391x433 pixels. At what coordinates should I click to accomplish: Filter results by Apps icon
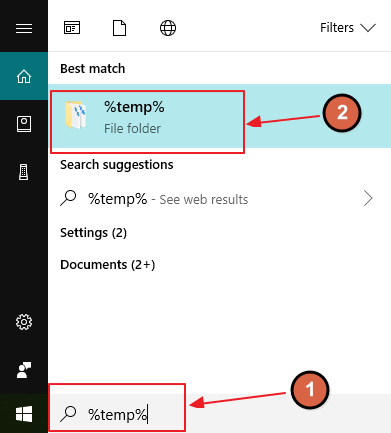pos(72,28)
